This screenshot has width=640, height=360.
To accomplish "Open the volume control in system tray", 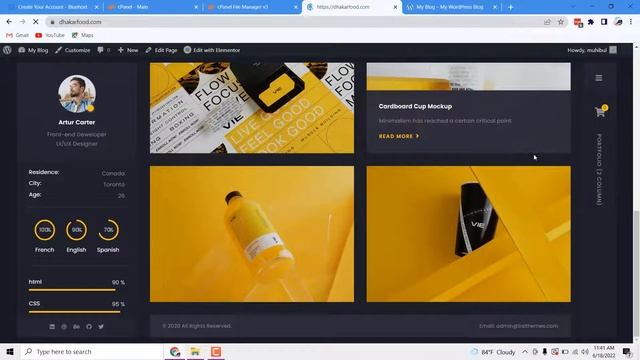I will pyautogui.click(x=584, y=351).
